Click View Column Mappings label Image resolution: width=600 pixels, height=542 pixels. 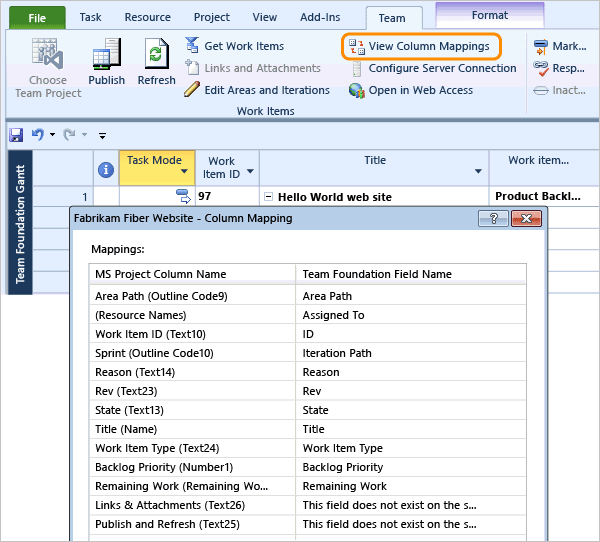coord(429,46)
